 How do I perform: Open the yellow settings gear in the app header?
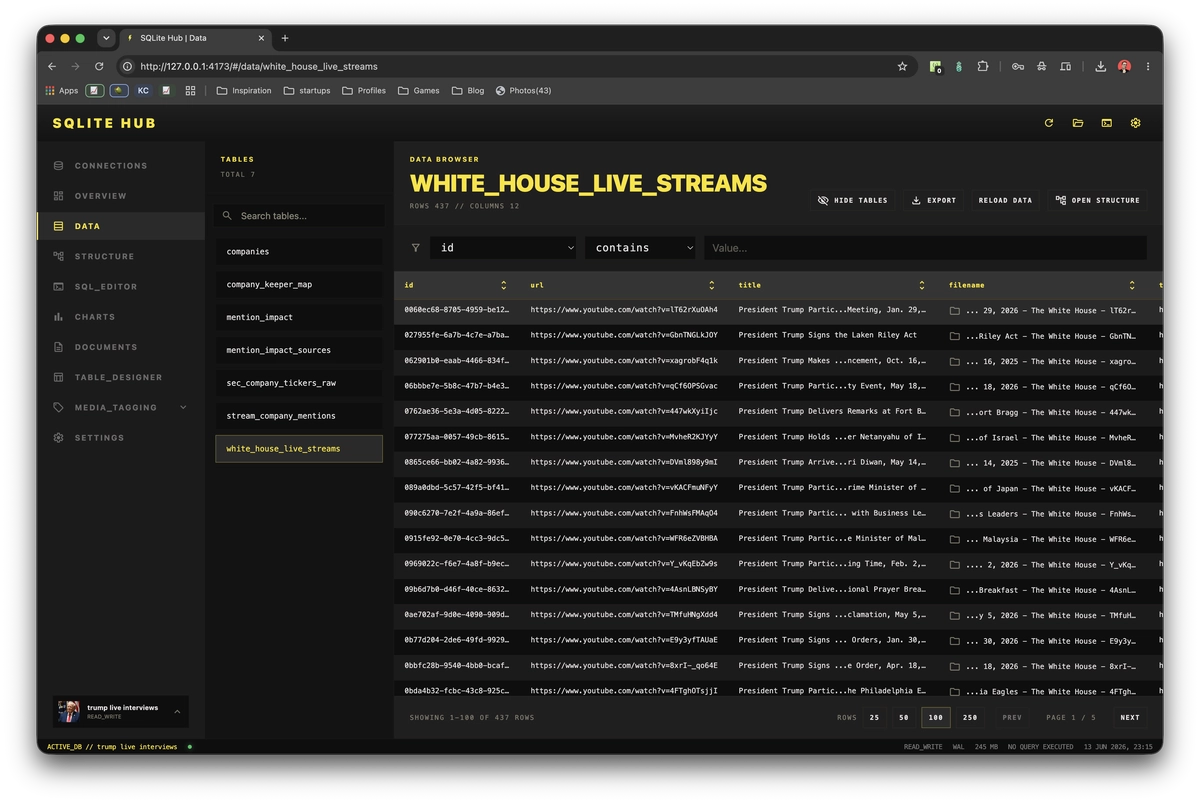tap(1136, 123)
